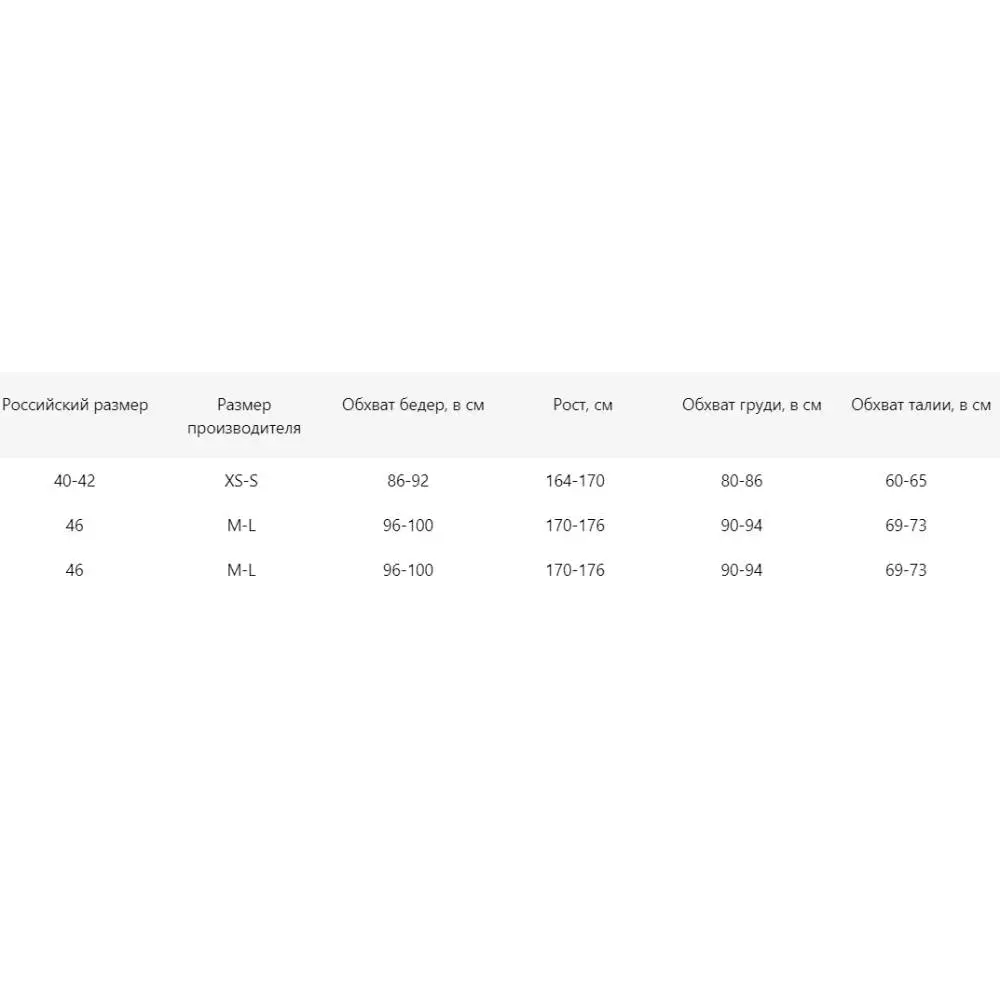Select the 'Обхват бедер, в см' header
The width and height of the screenshot is (1000, 1000).
[x=413, y=405]
